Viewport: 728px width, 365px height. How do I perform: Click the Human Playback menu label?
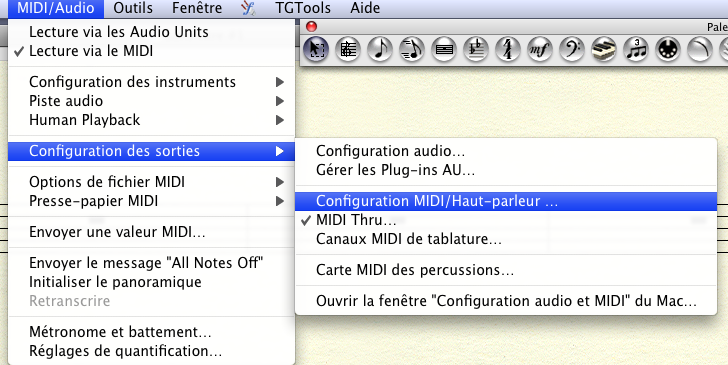[84, 120]
